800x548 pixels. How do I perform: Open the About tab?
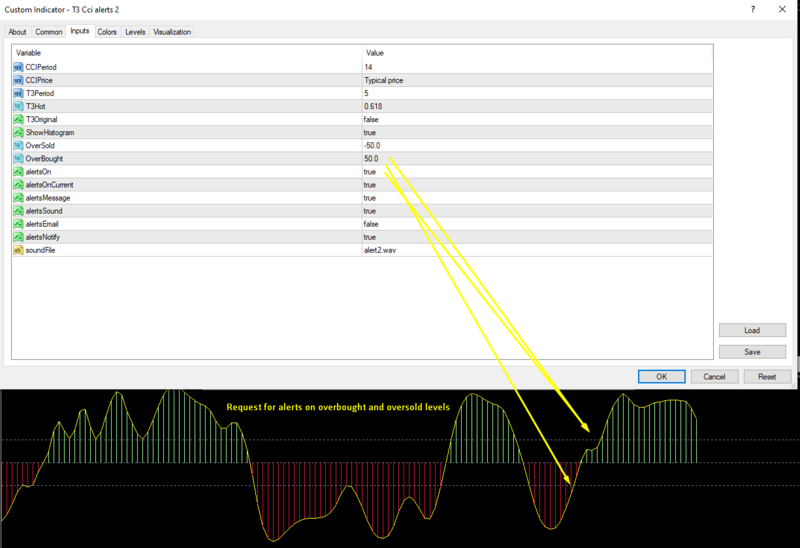17,32
